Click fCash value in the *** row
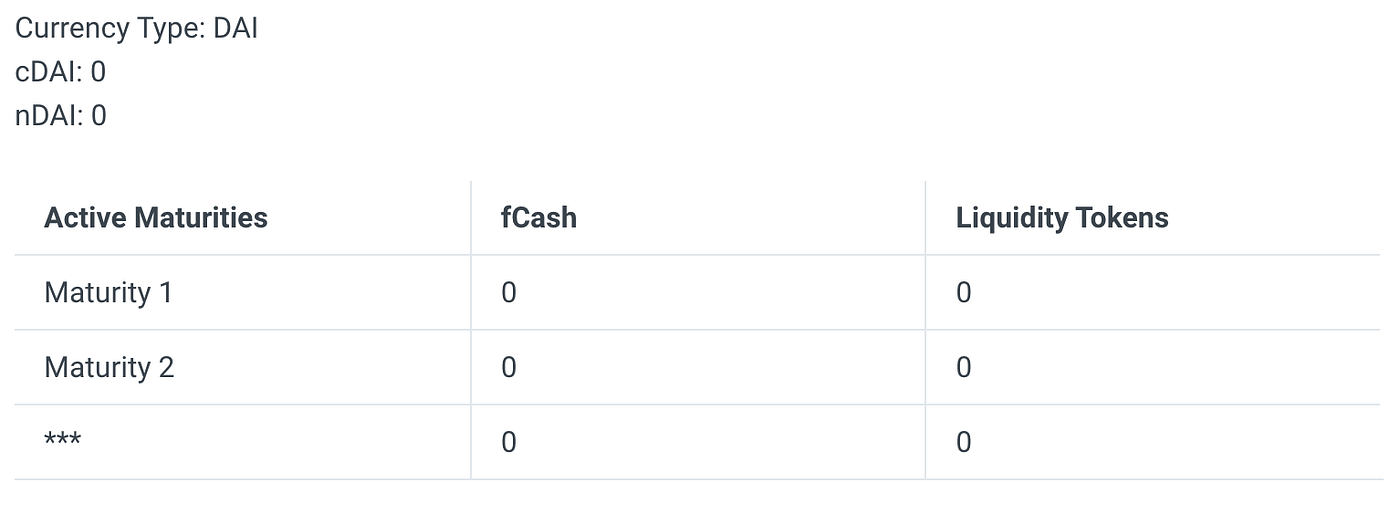 click(508, 442)
